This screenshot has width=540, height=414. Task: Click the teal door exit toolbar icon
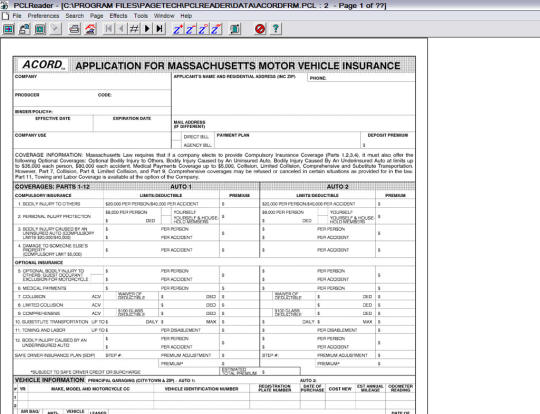(235, 29)
